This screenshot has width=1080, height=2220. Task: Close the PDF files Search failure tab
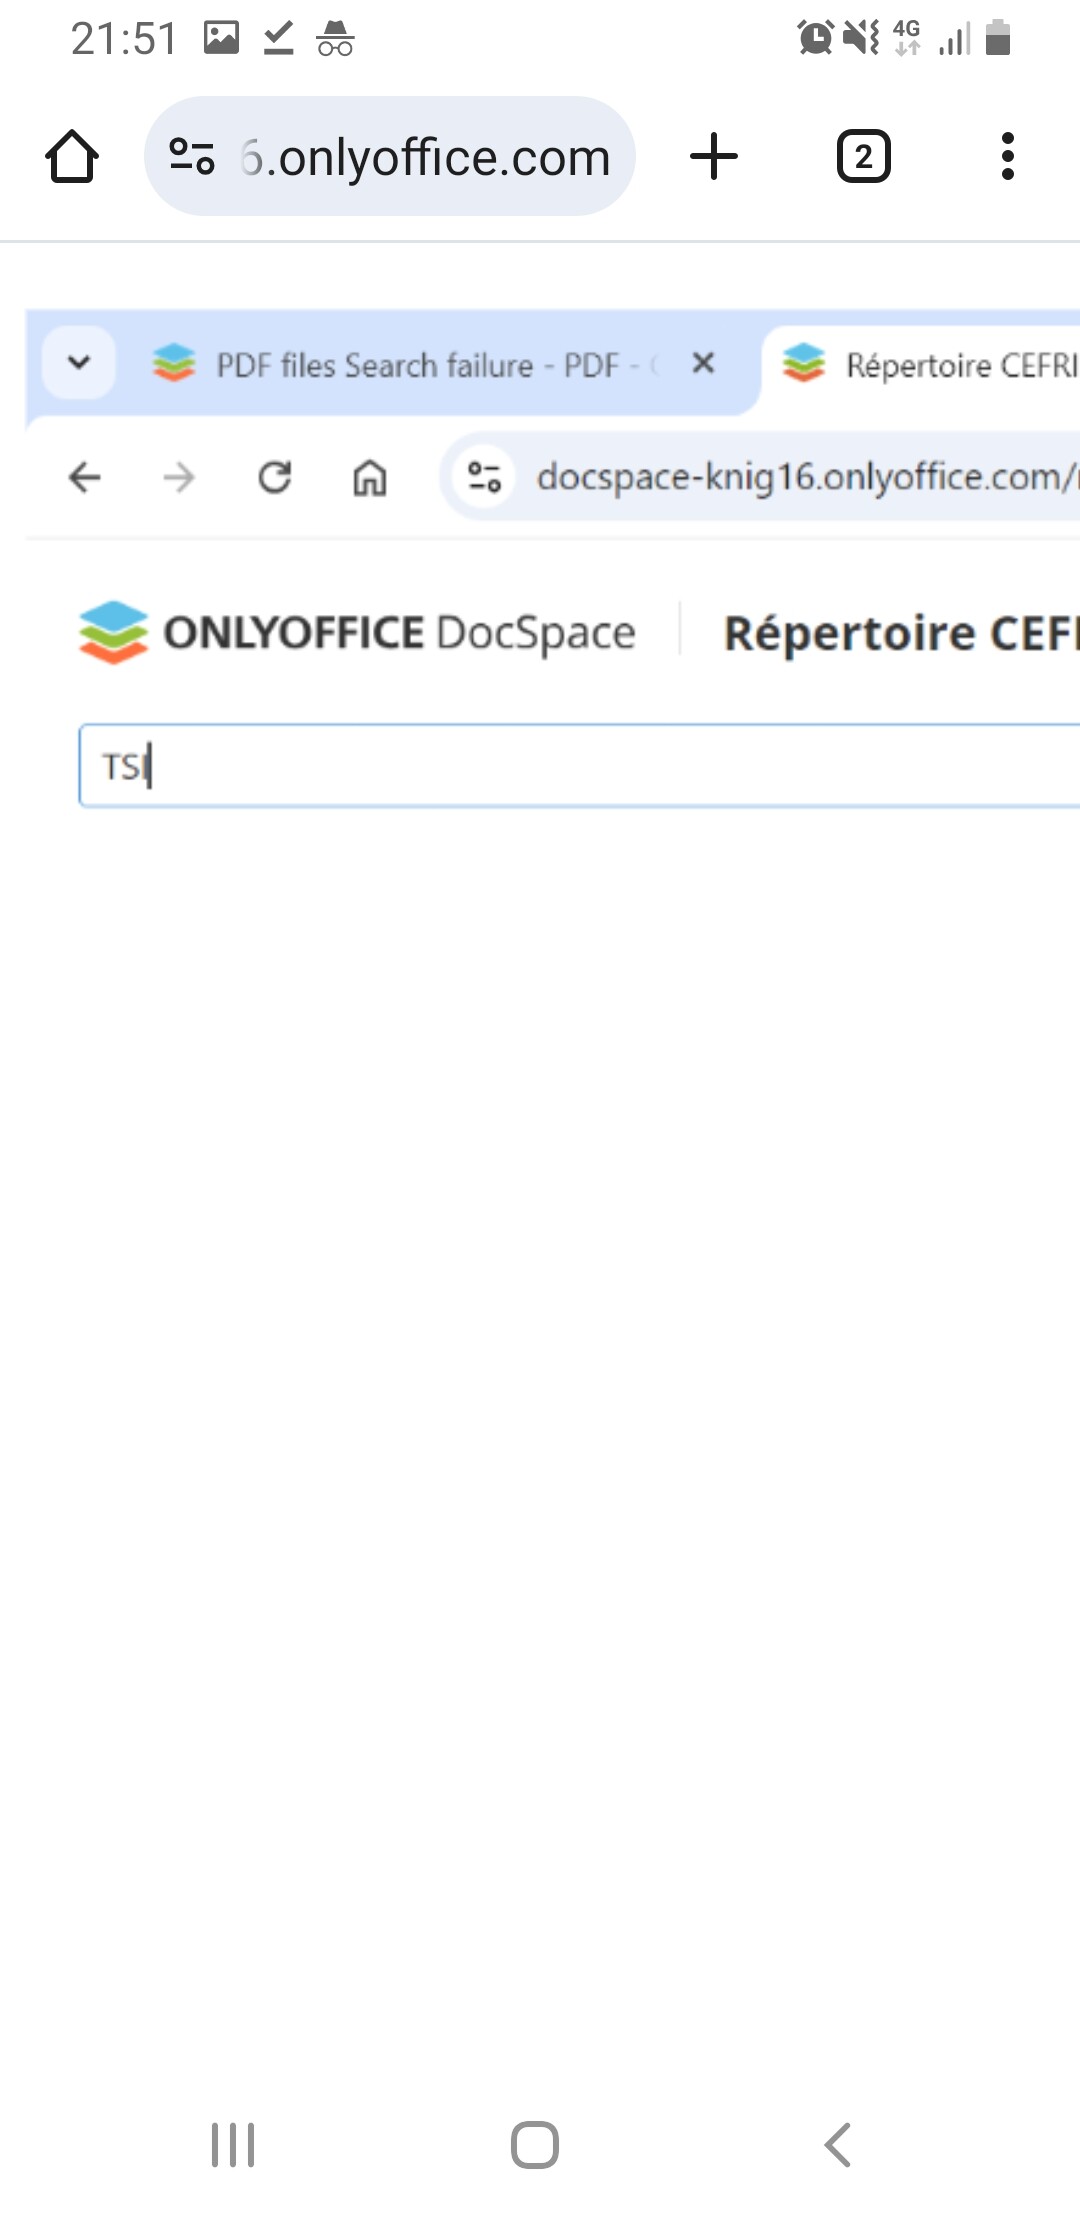click(703, 363)
